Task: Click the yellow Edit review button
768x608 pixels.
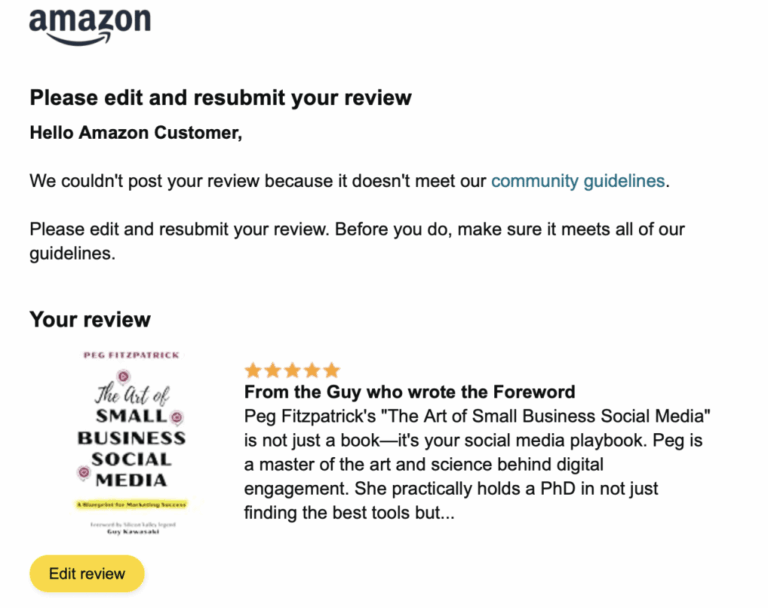Action: [87, 573]
